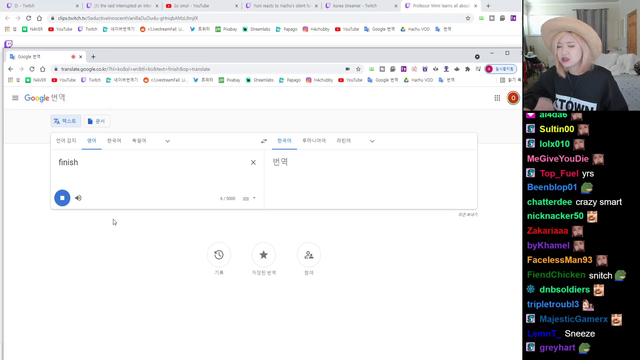Open the translation history 기록 icon

click(x=219, y=255)
